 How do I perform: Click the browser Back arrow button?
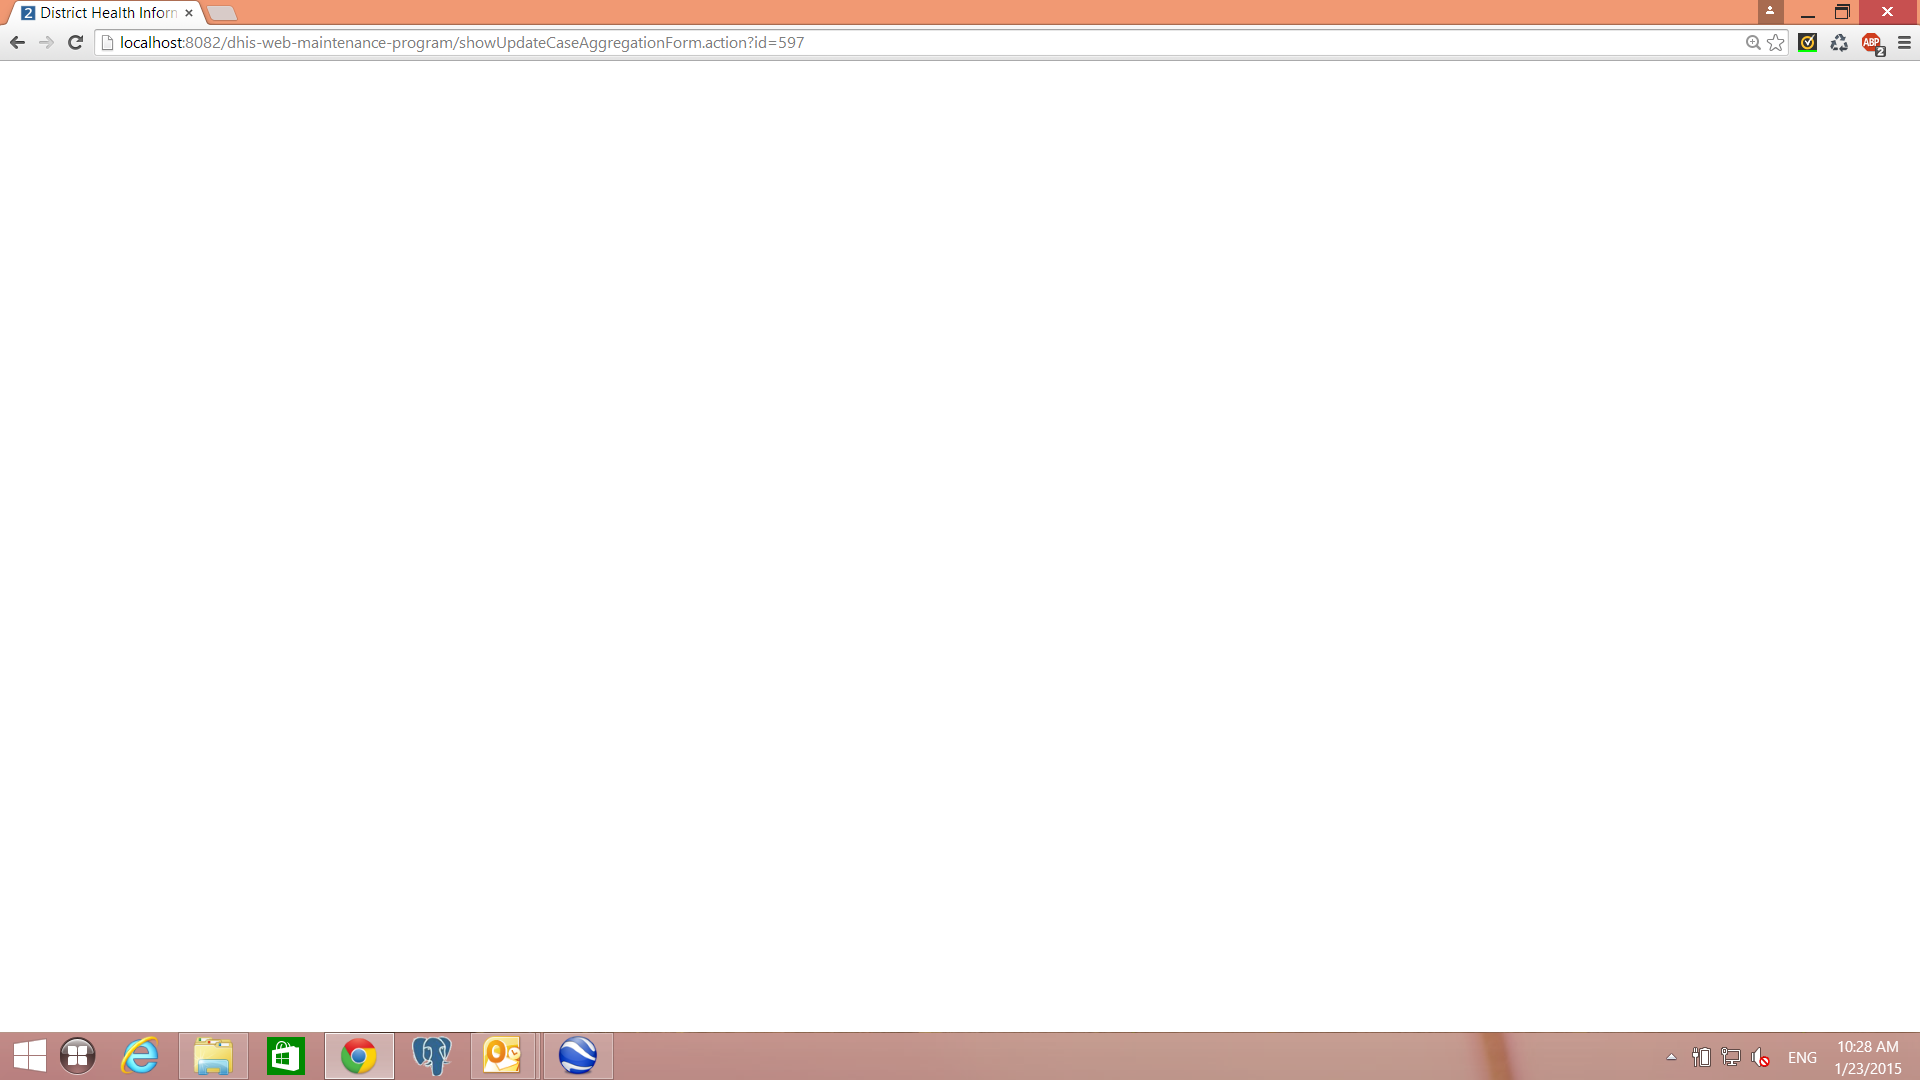[17, 42]
